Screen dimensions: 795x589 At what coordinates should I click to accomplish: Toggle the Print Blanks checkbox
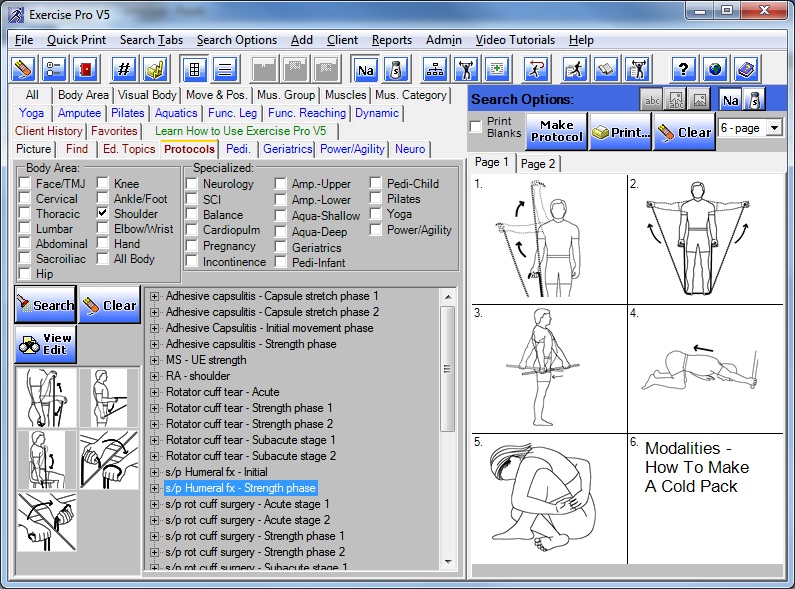coord(476,127)
